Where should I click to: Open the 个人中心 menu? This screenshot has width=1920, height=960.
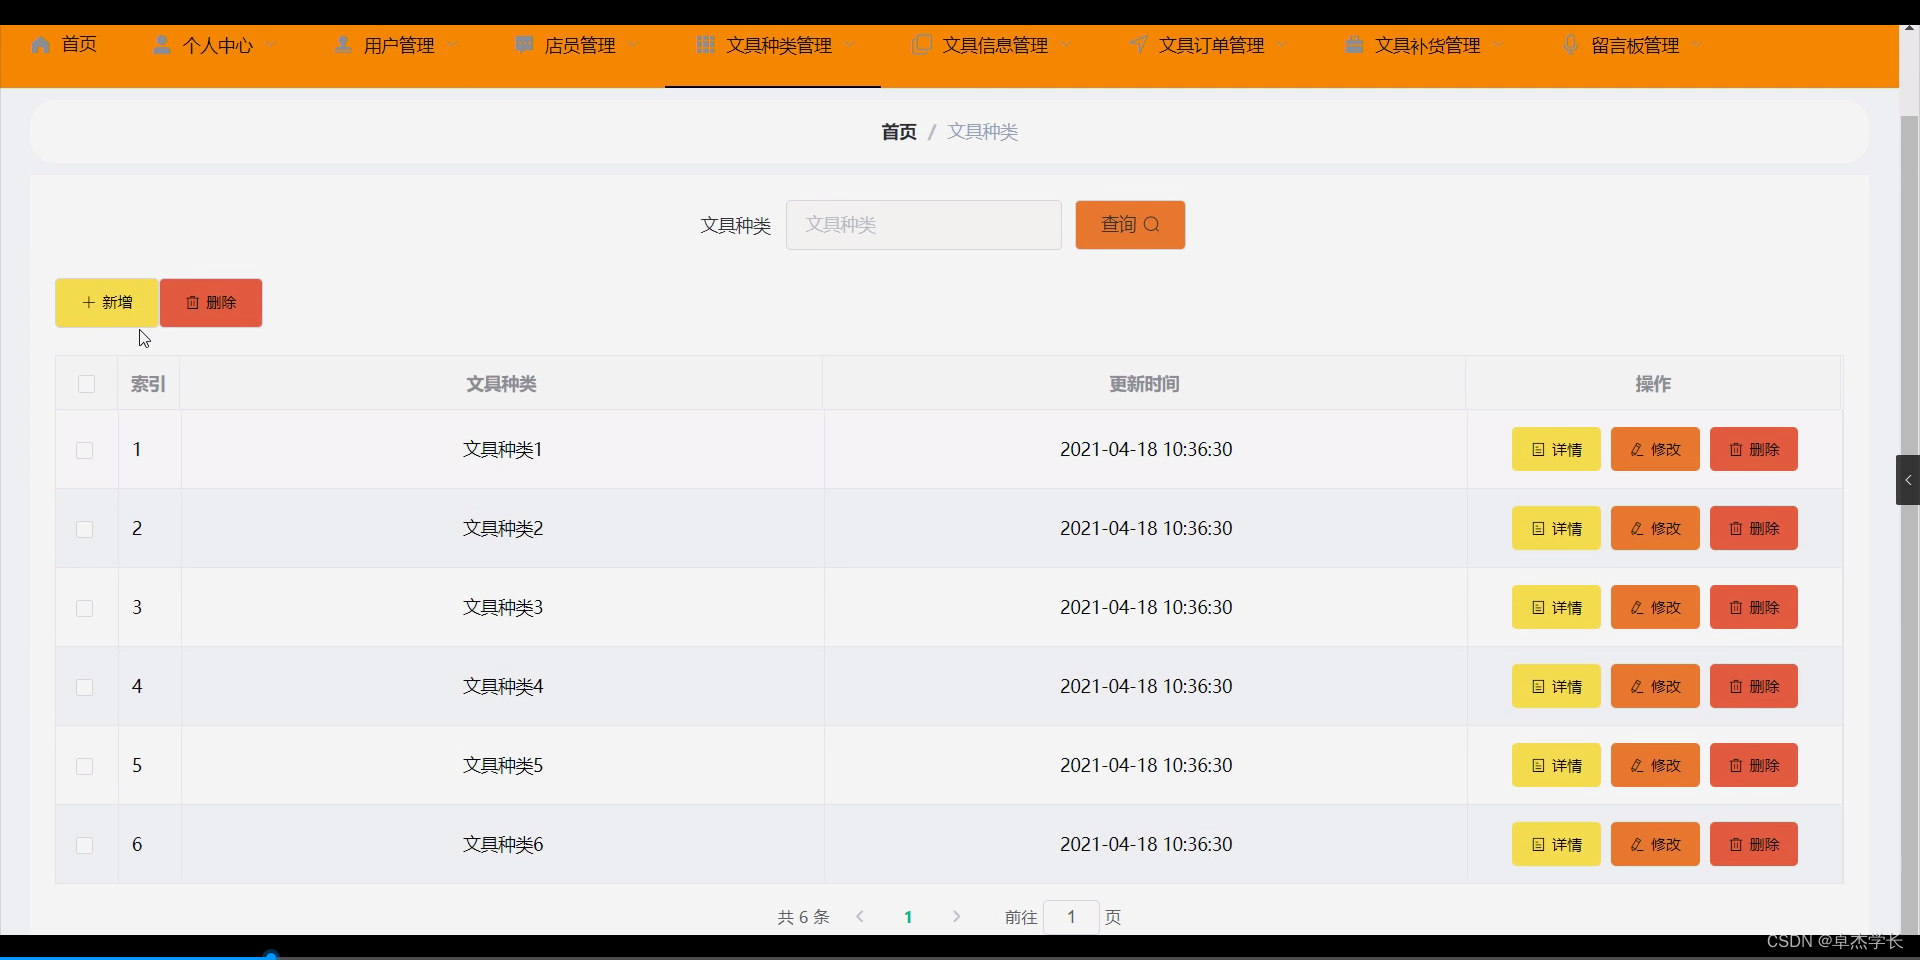[x=216, y=45]
